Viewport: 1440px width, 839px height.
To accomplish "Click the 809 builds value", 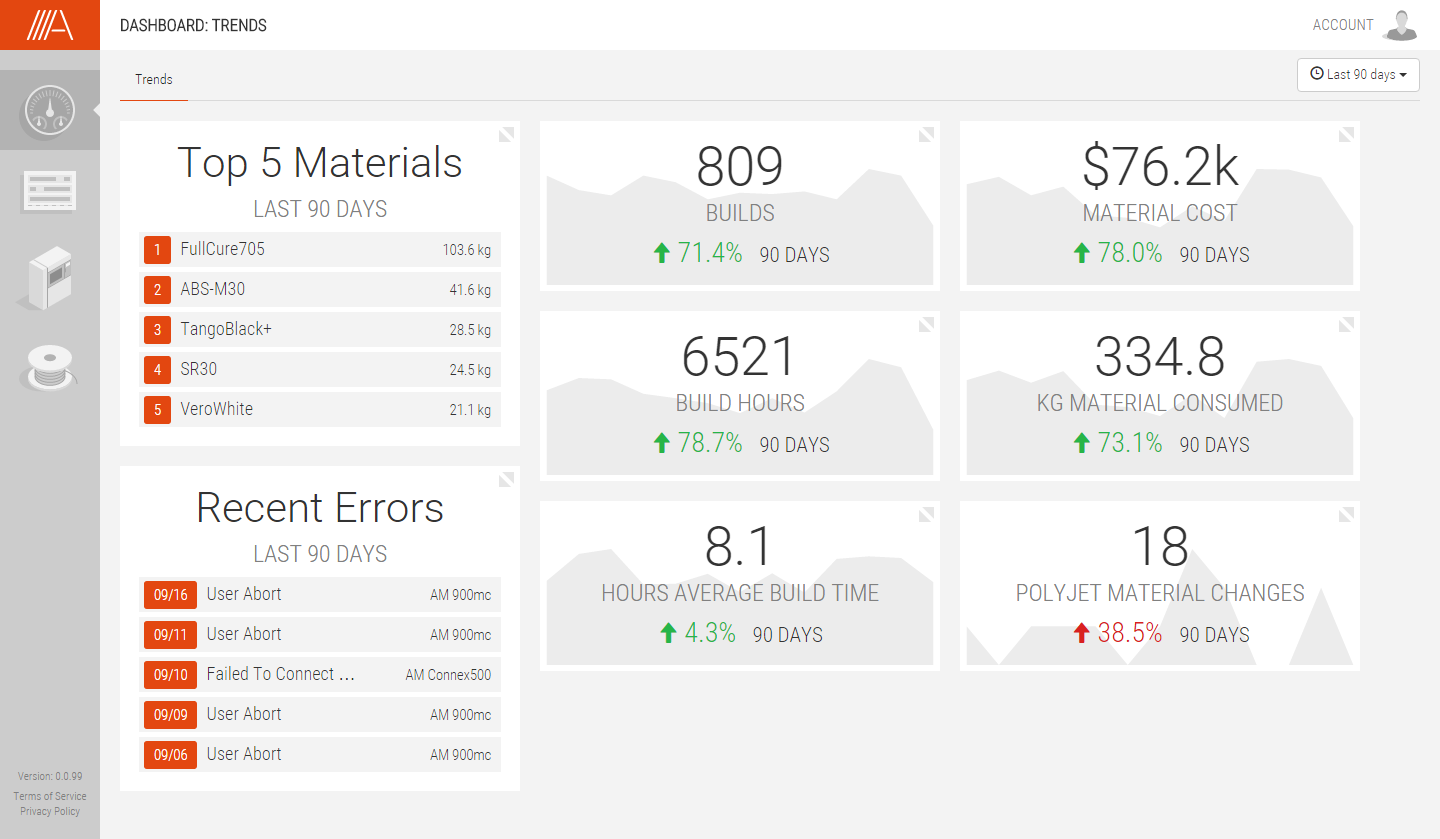I will (740, 167).
